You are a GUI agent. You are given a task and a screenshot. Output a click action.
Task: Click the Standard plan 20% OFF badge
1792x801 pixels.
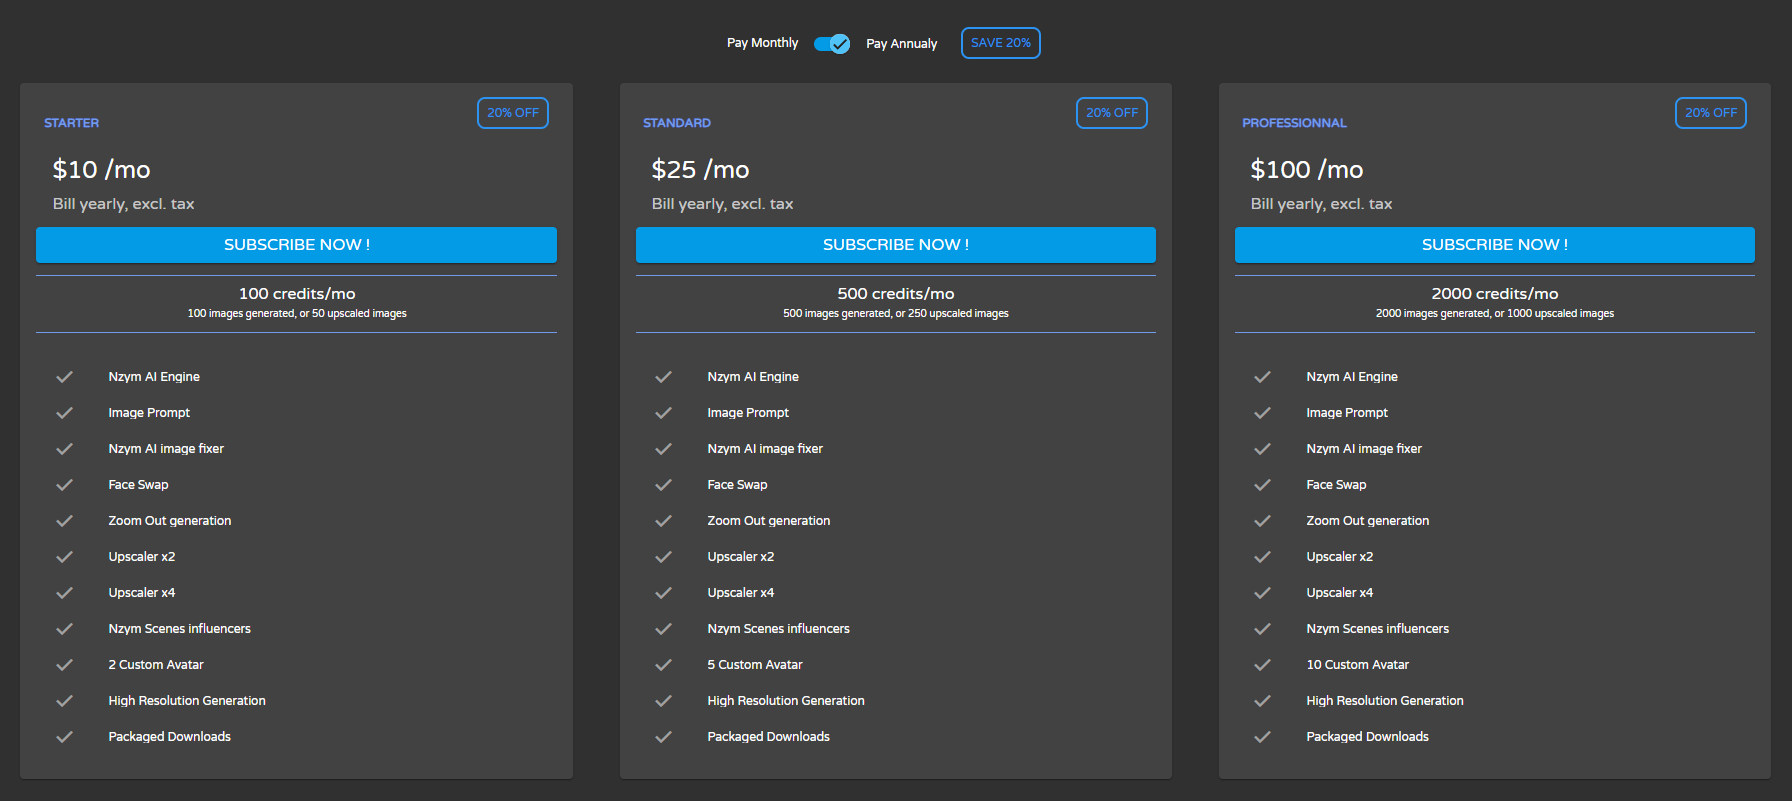pos(1111,113)
